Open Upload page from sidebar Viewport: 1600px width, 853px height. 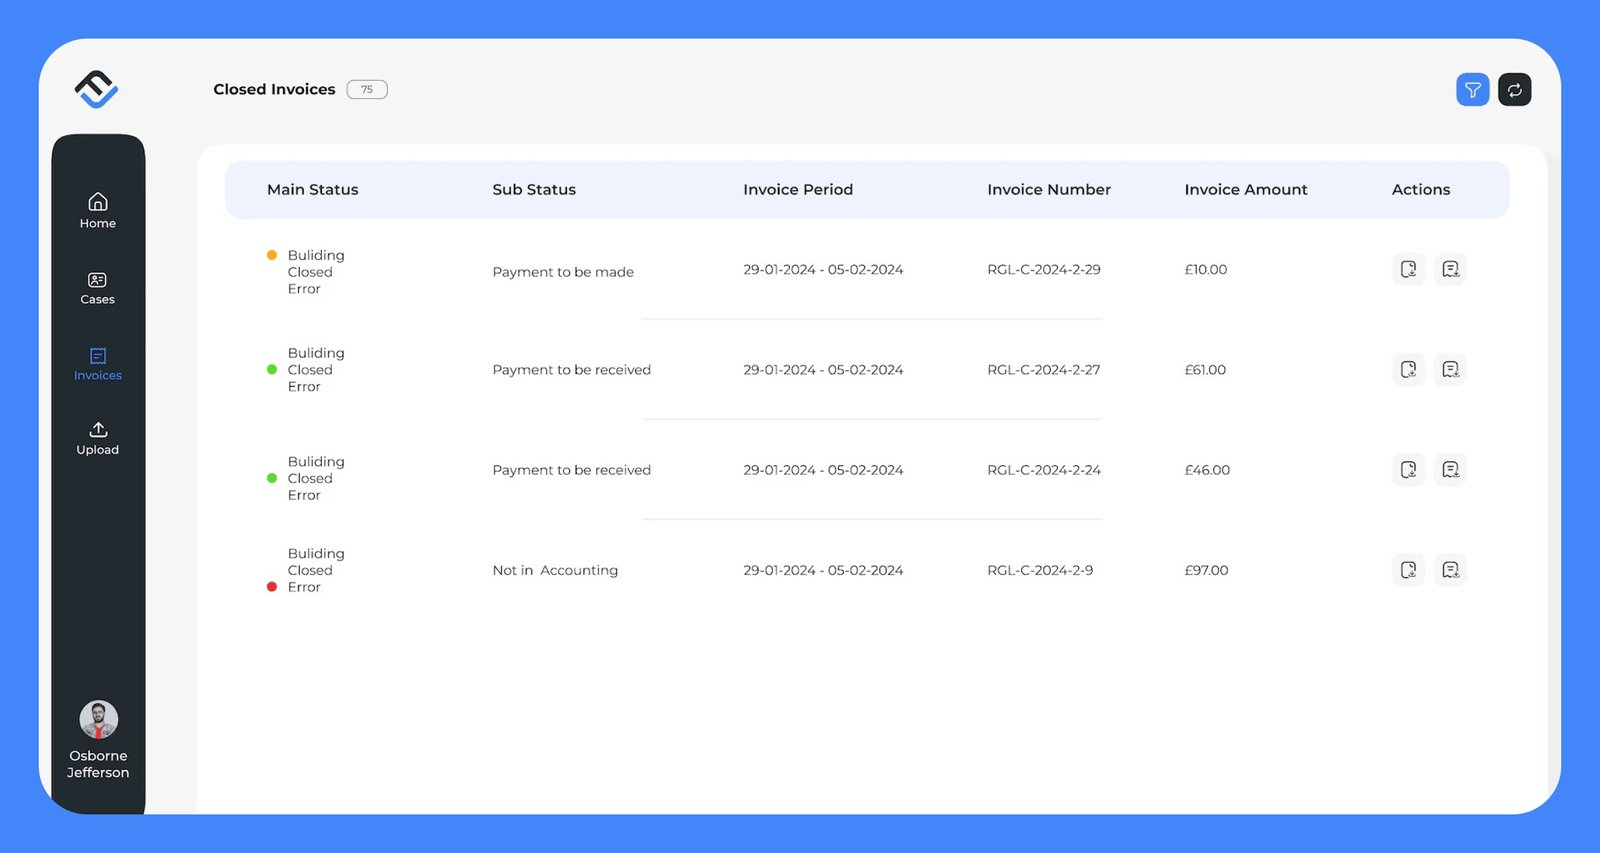[x=98, y=438]
